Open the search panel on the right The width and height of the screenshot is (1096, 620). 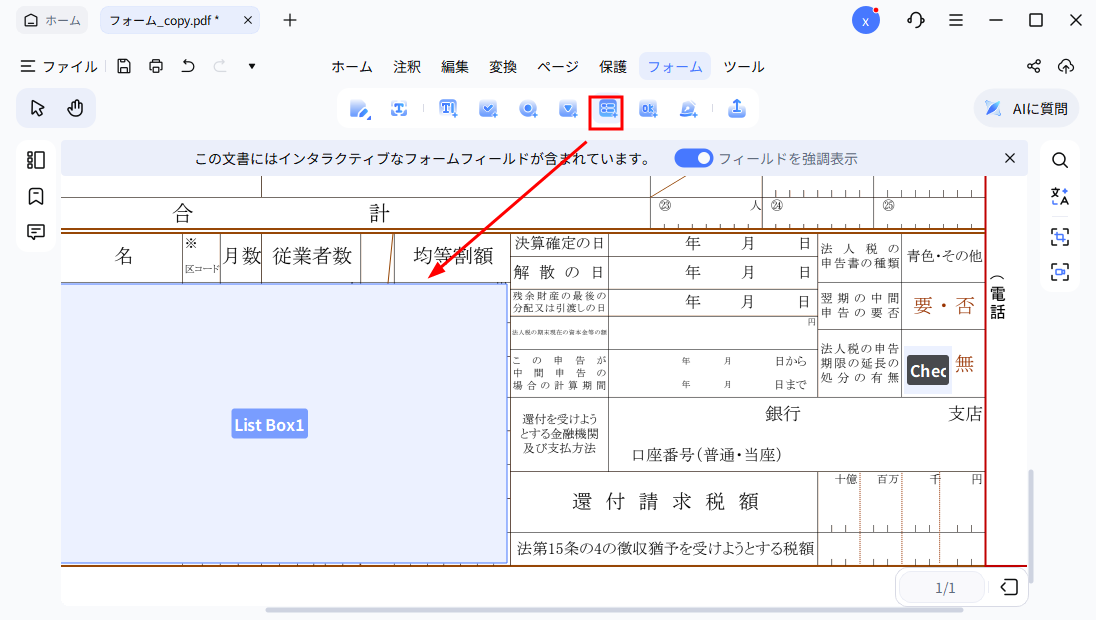1060,159
